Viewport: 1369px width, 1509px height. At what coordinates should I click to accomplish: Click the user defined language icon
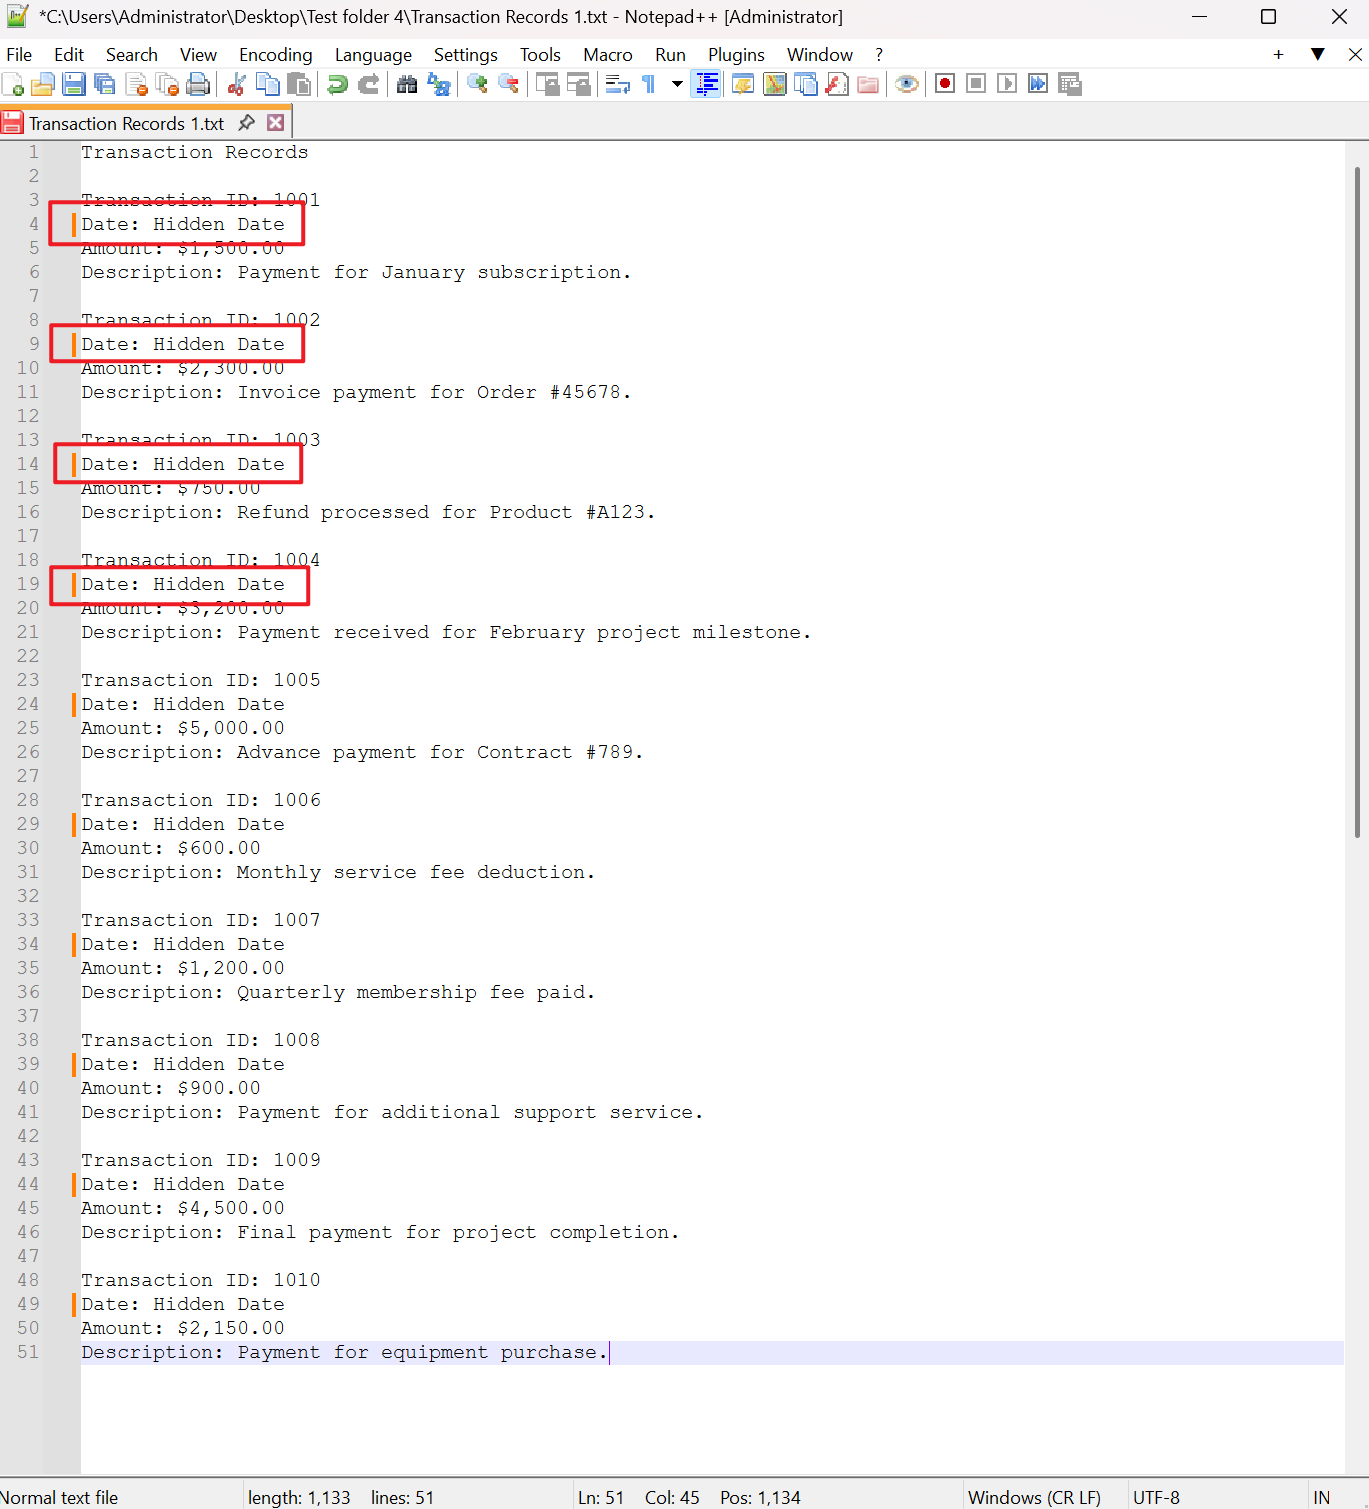(x=743, y=85)
